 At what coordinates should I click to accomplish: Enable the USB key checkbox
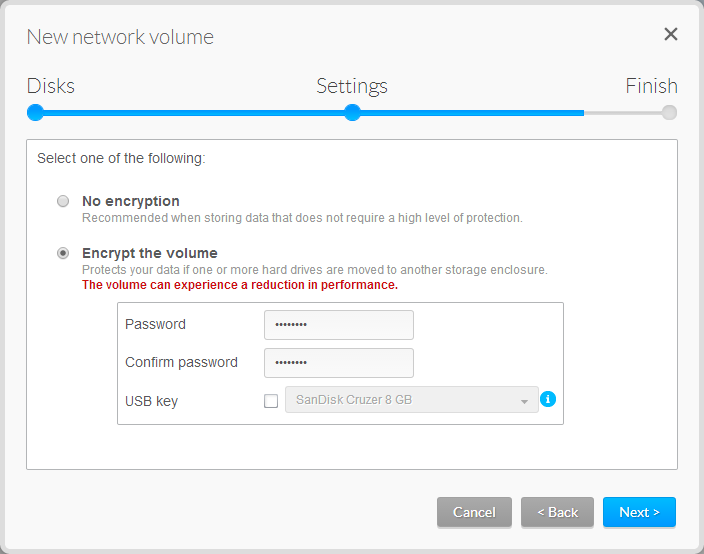pyautogui.click(x=271, y=401)
